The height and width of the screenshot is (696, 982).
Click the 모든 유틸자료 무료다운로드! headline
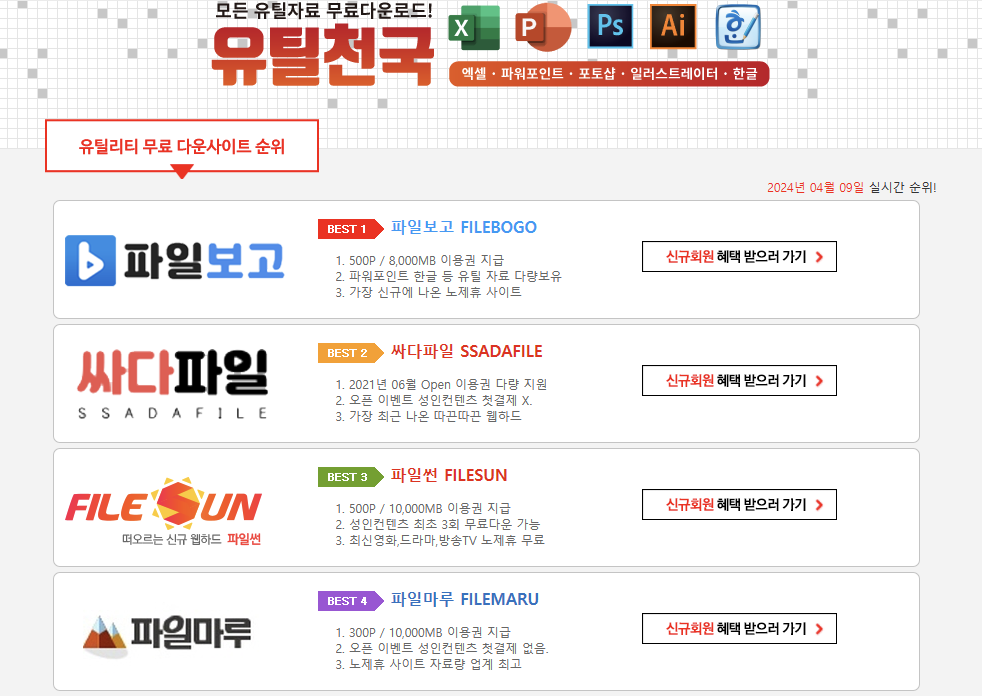point(324,11)
